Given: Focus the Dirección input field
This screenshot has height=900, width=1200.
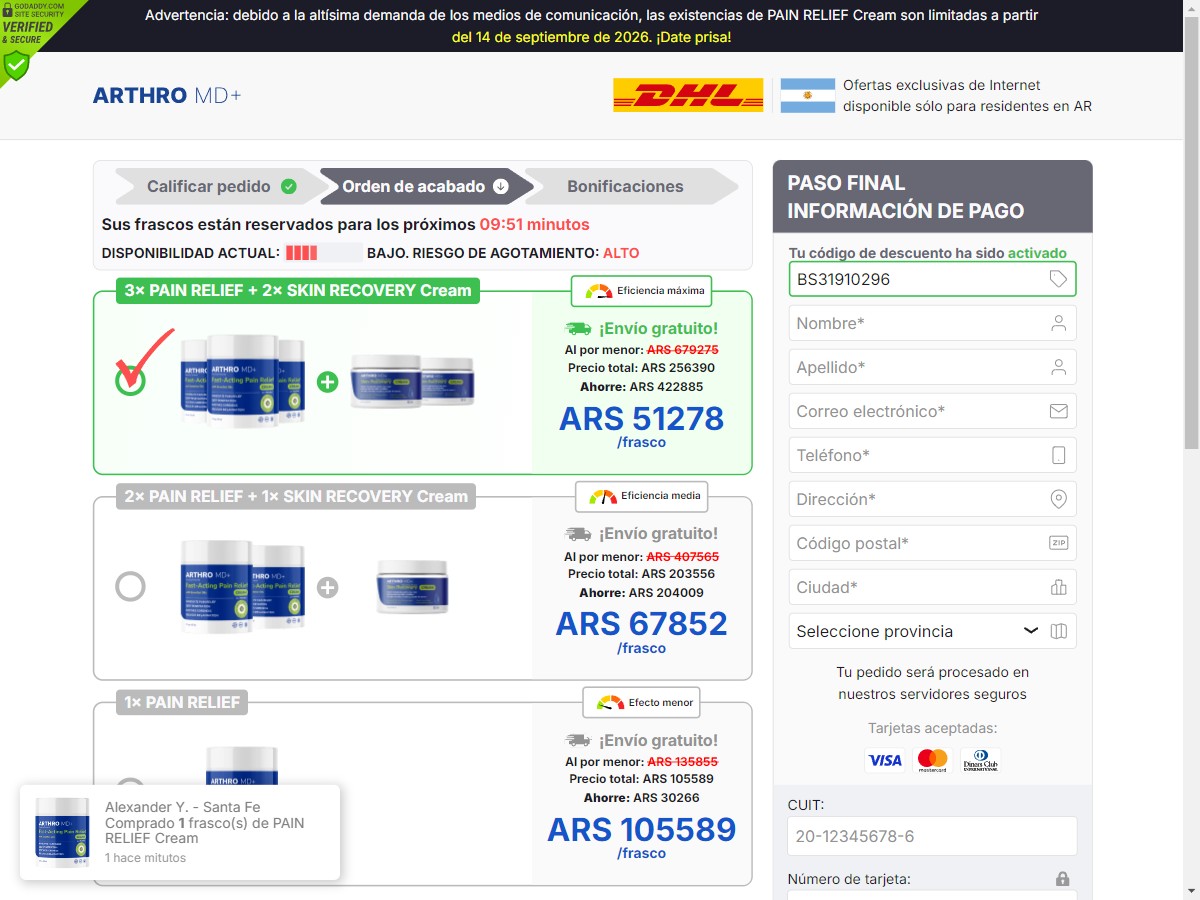Looking at the screenshot, I should pos(932,499).
